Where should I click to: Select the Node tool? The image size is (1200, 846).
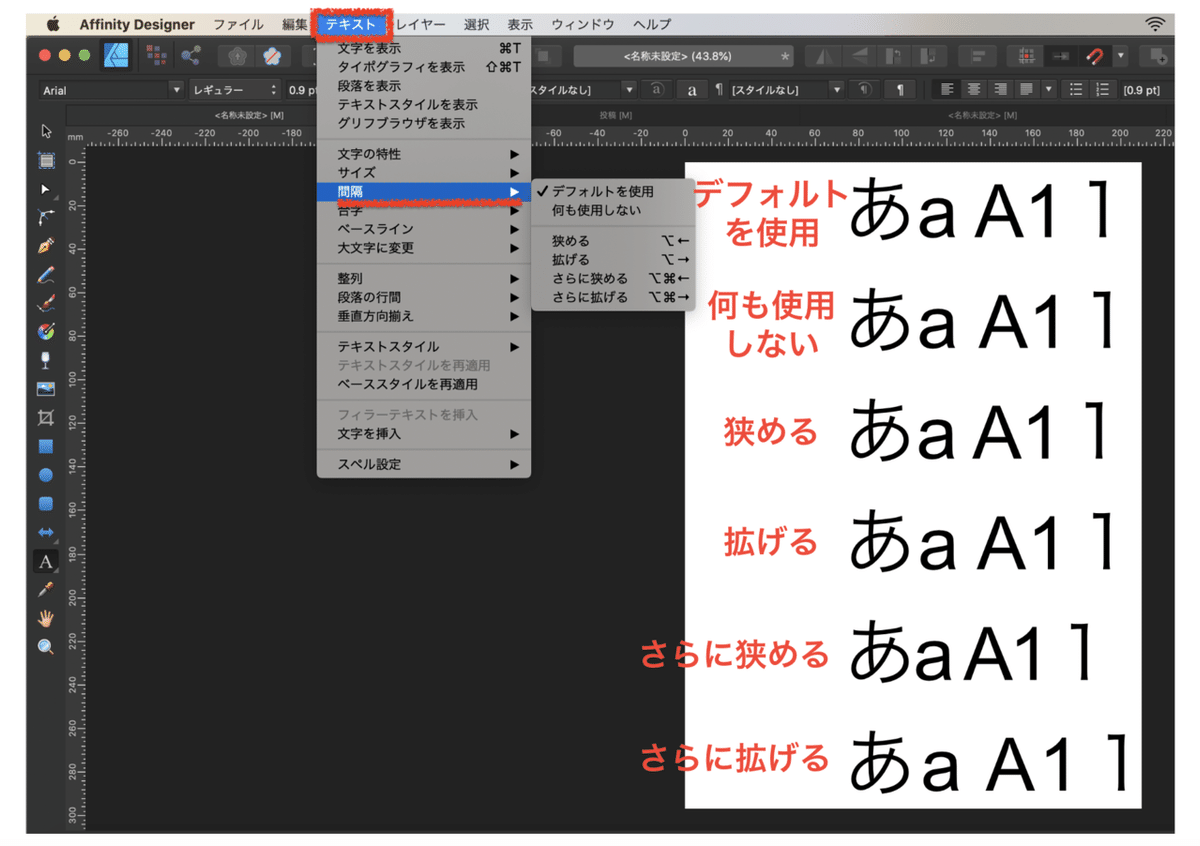pos(46,189)
